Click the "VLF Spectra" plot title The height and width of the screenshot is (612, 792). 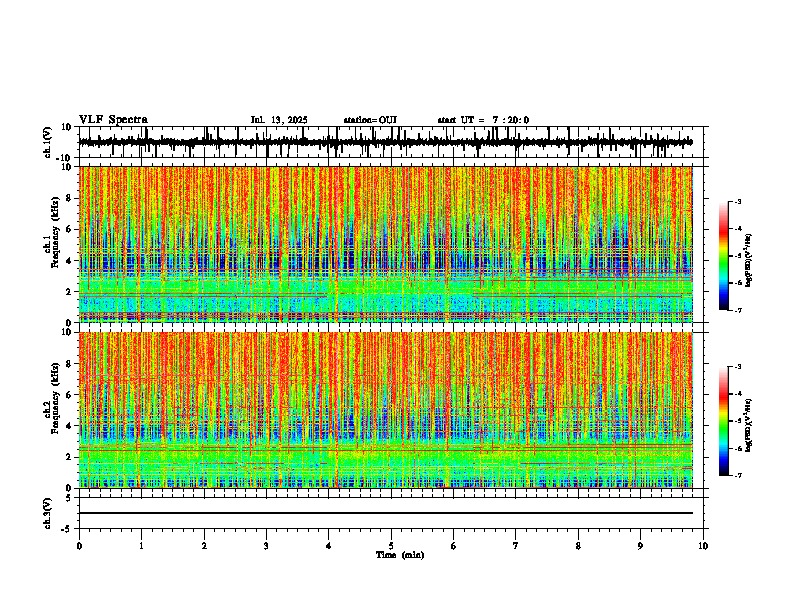(x=113, y=120)
